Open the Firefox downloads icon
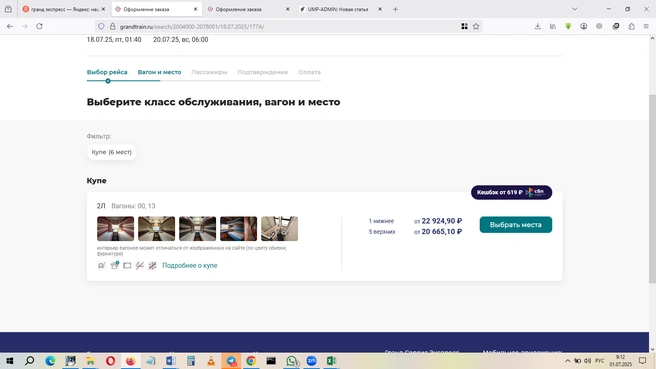656x369 pixels. pos(538,26)
